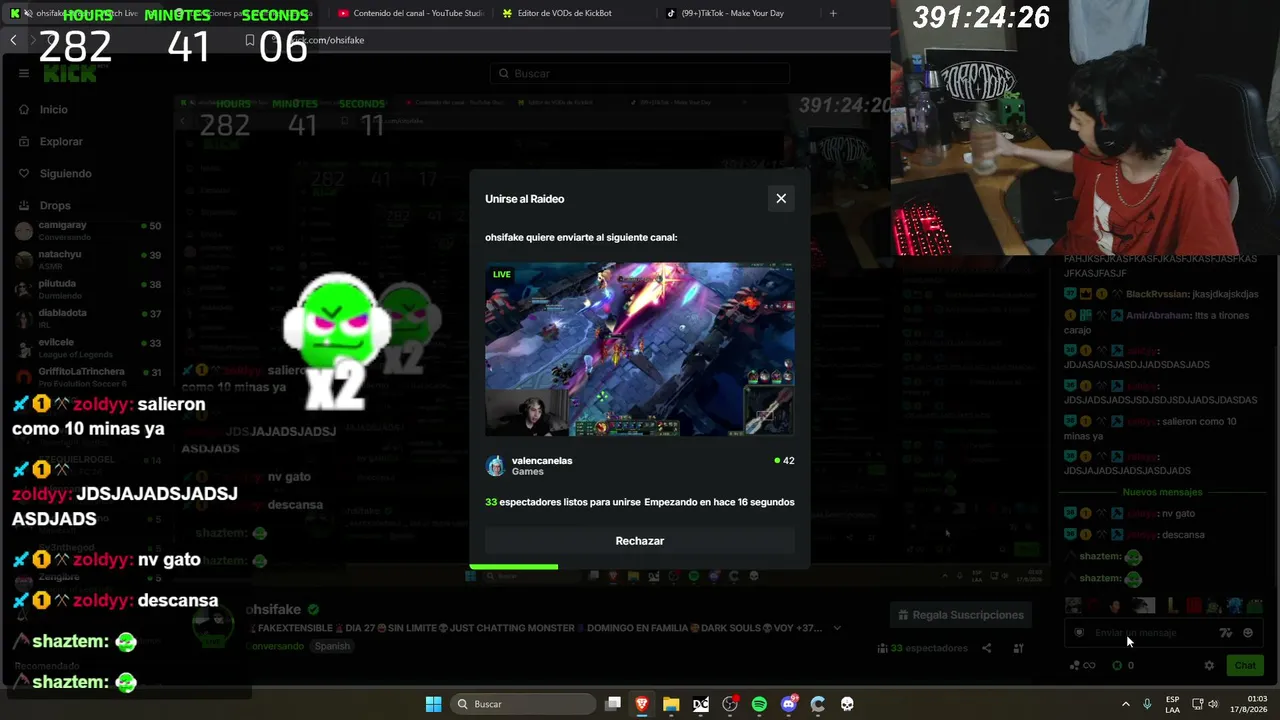1280x720 pixels.
Task: Go to Inicio in Kick sidebar
Action: (54, 109)
